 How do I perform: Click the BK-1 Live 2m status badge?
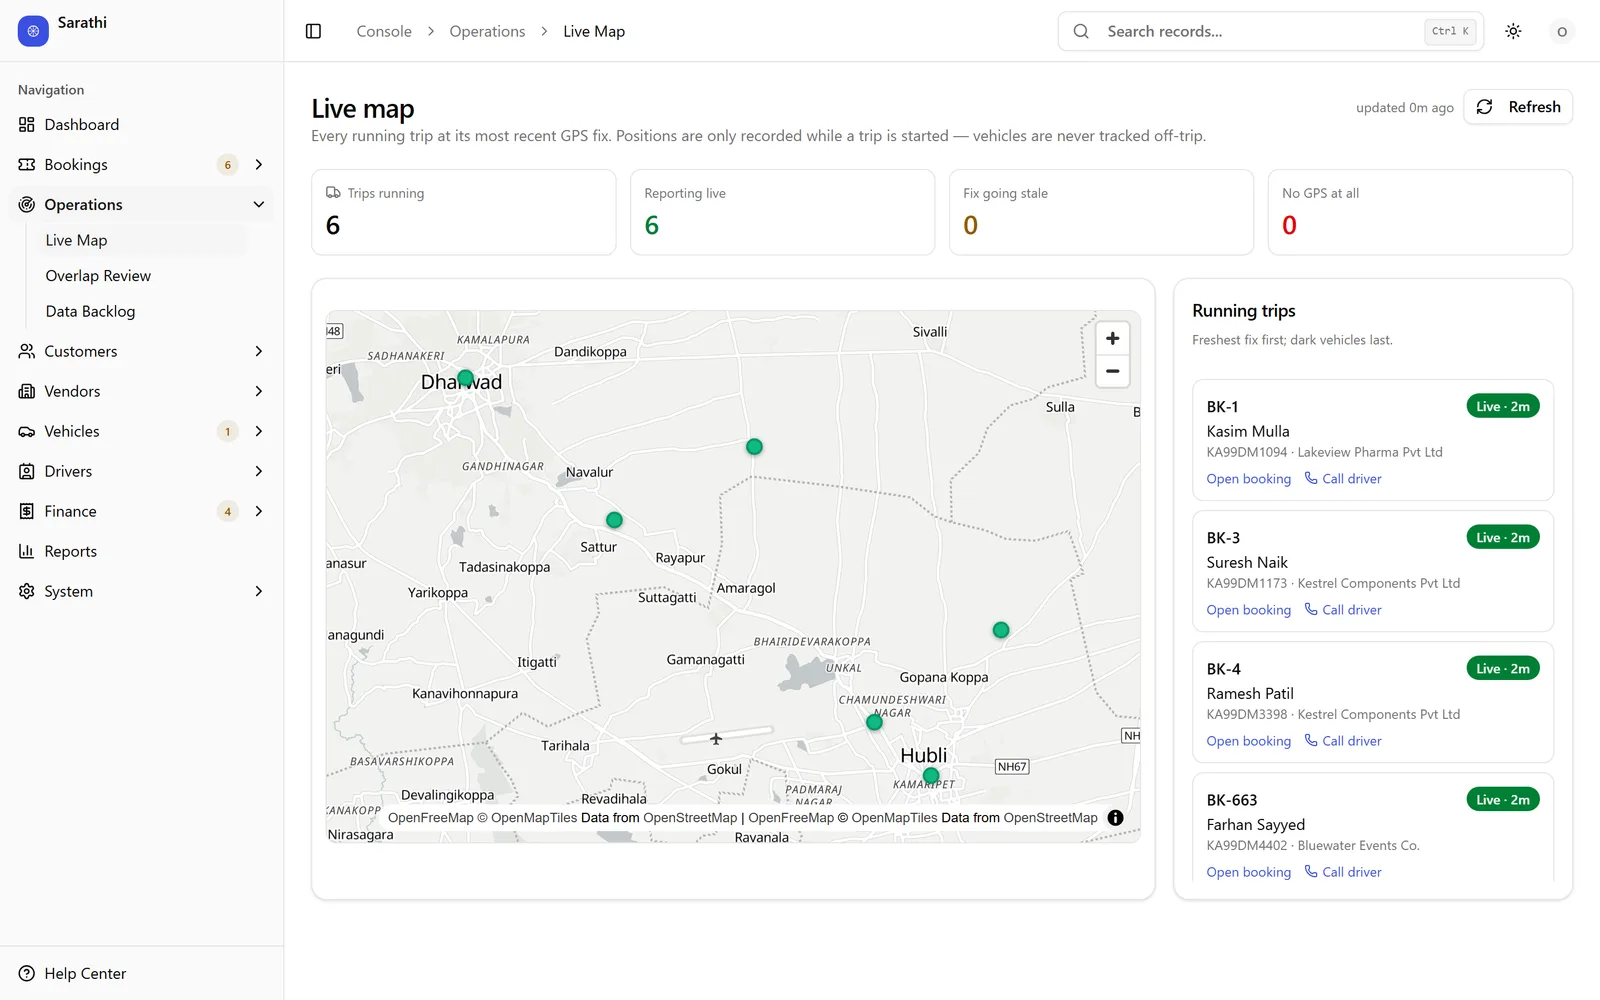[x=1503, y=406]
